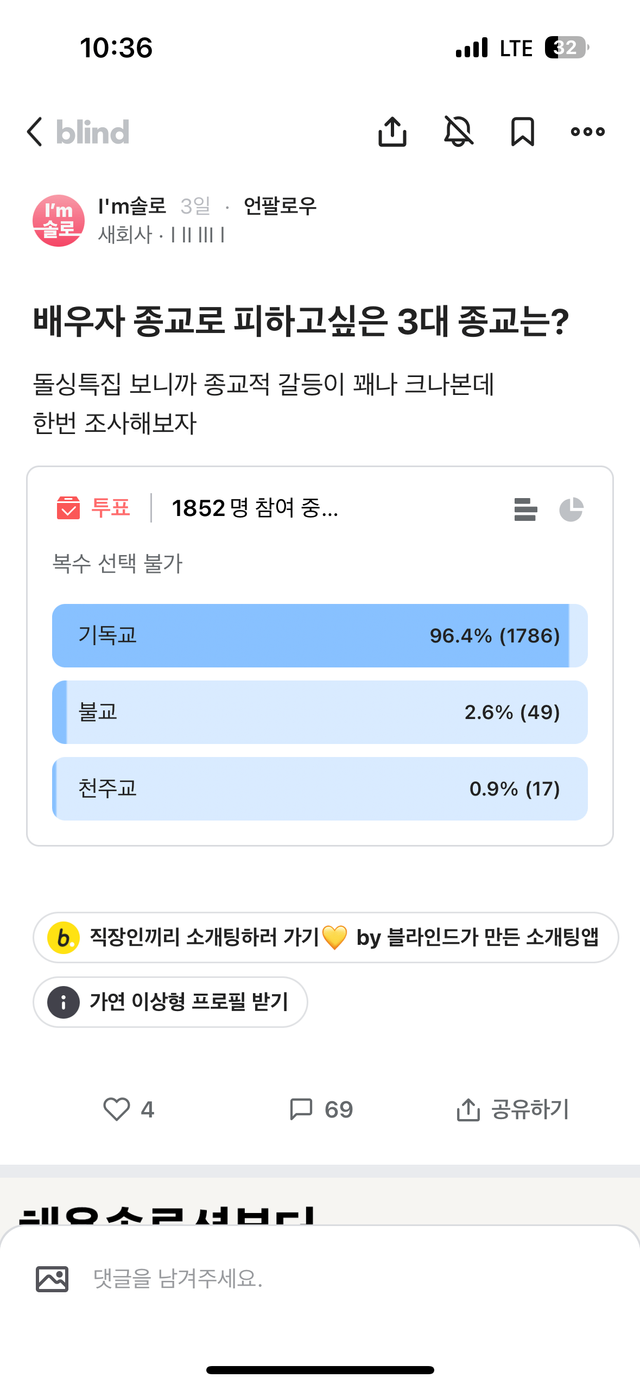
Task: Switch poll to pie chart view
Action: pyautogui.click(x=571, y=509)
